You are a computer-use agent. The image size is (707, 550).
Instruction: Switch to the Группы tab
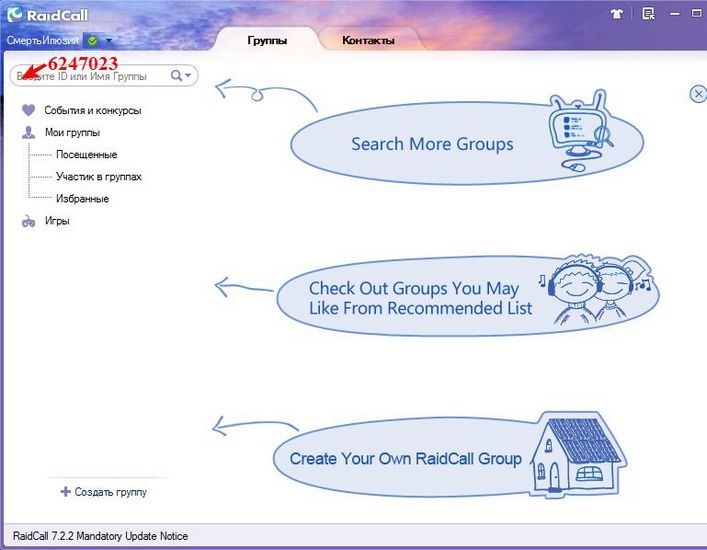tap(267, 40)
